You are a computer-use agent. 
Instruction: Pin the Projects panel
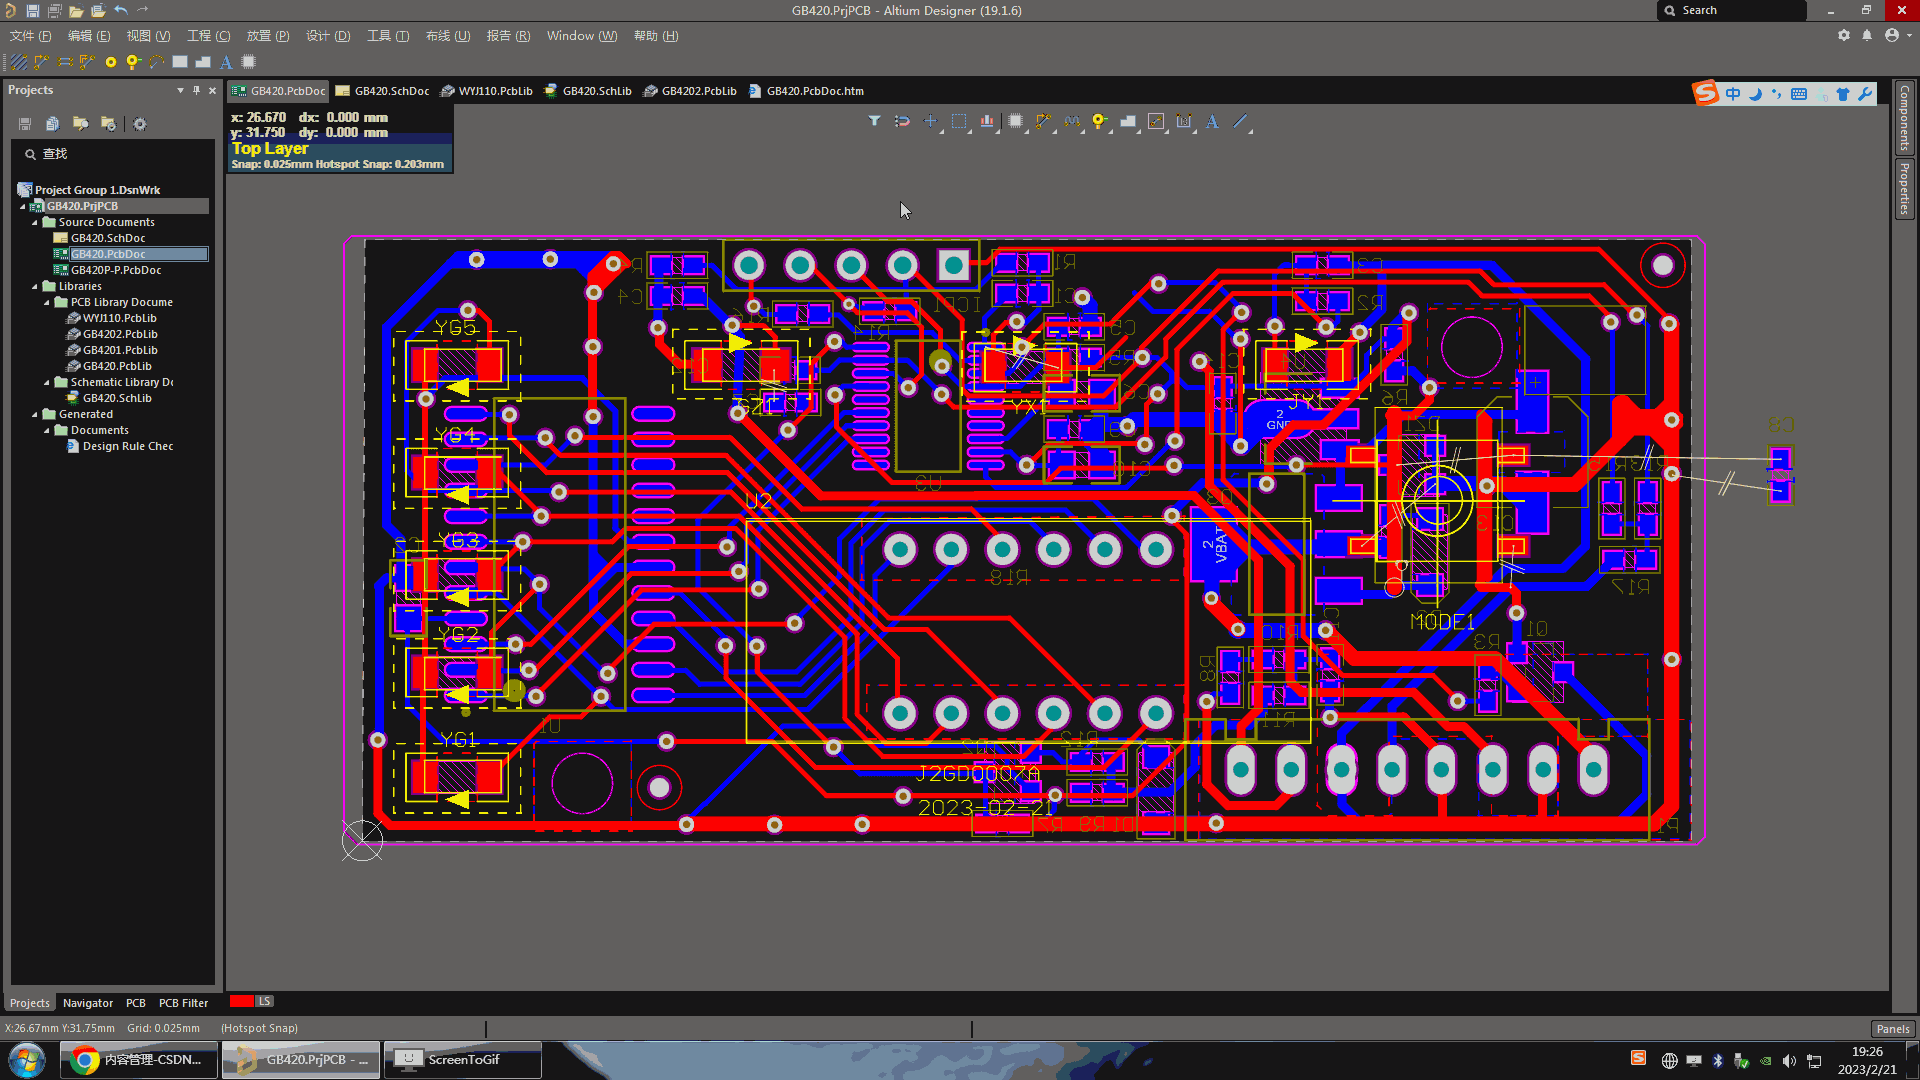pos(196,90)
